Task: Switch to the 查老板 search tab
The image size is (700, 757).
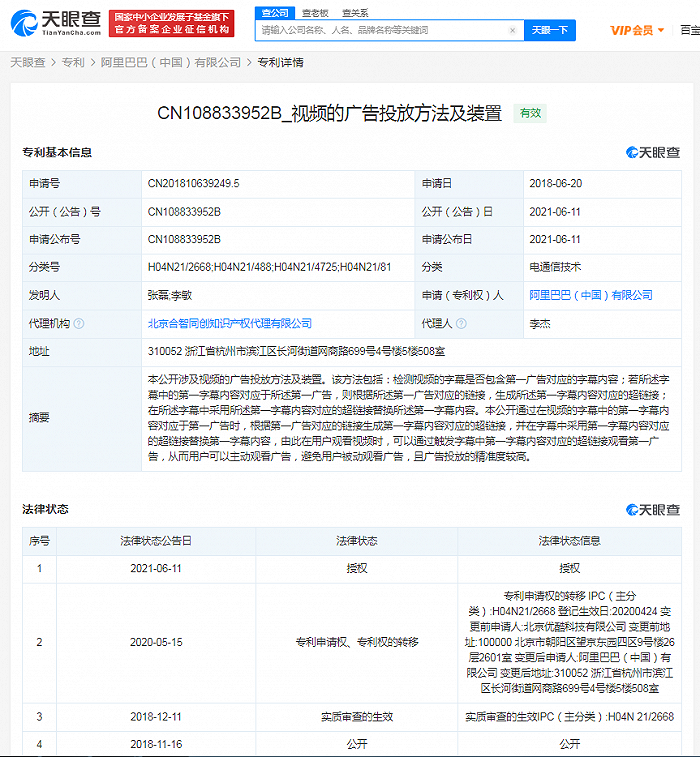Action: (x=315, y=13)
